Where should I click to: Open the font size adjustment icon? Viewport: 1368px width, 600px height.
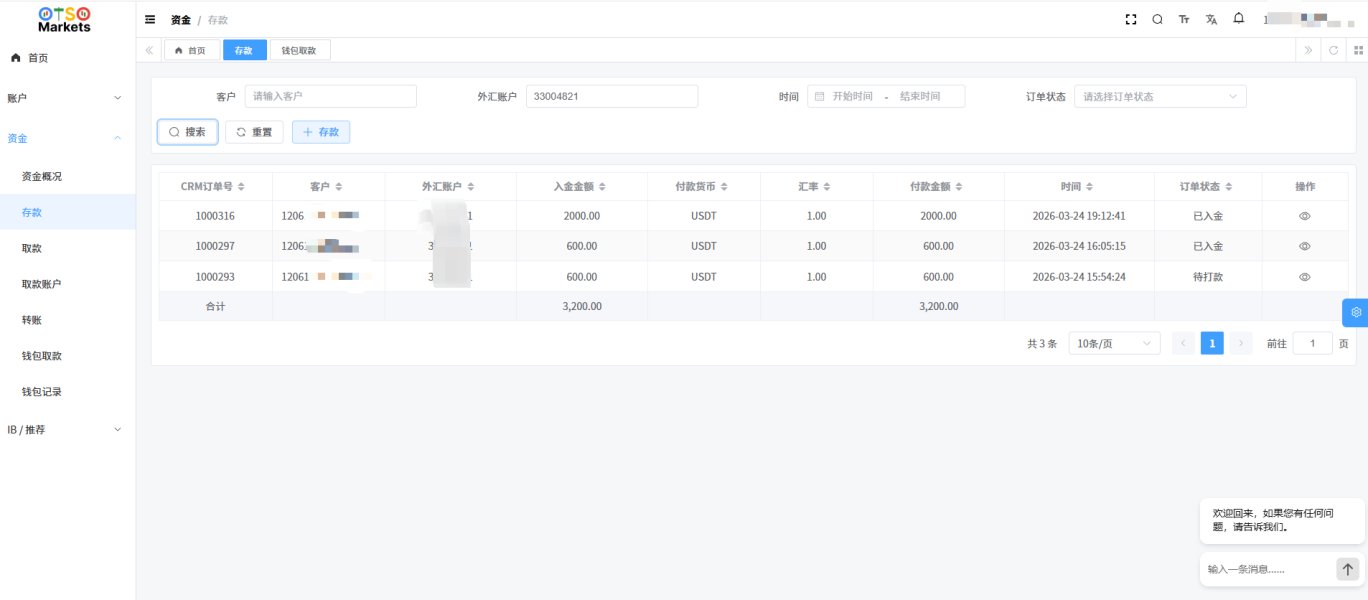click(1184, 19)
